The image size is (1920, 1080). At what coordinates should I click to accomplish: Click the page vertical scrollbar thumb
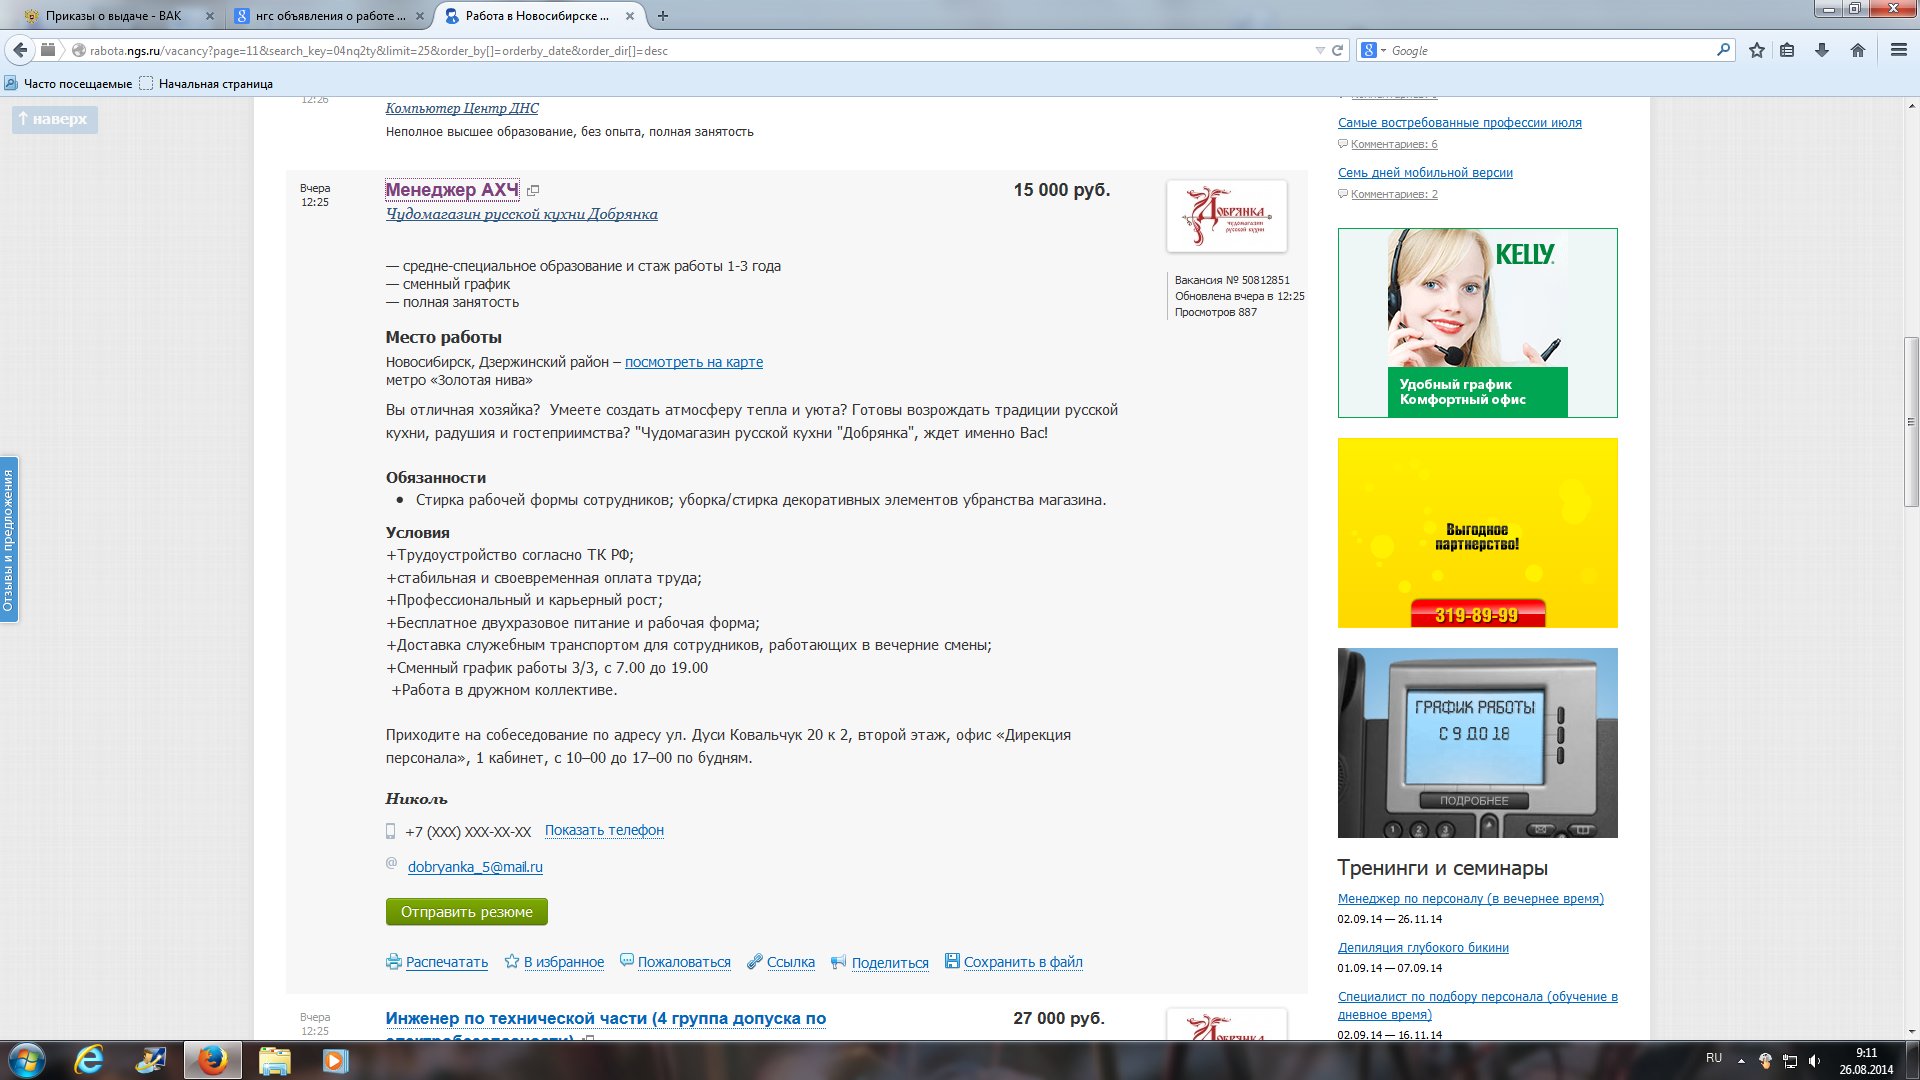pyautogui.click(x=1911, y=421)
